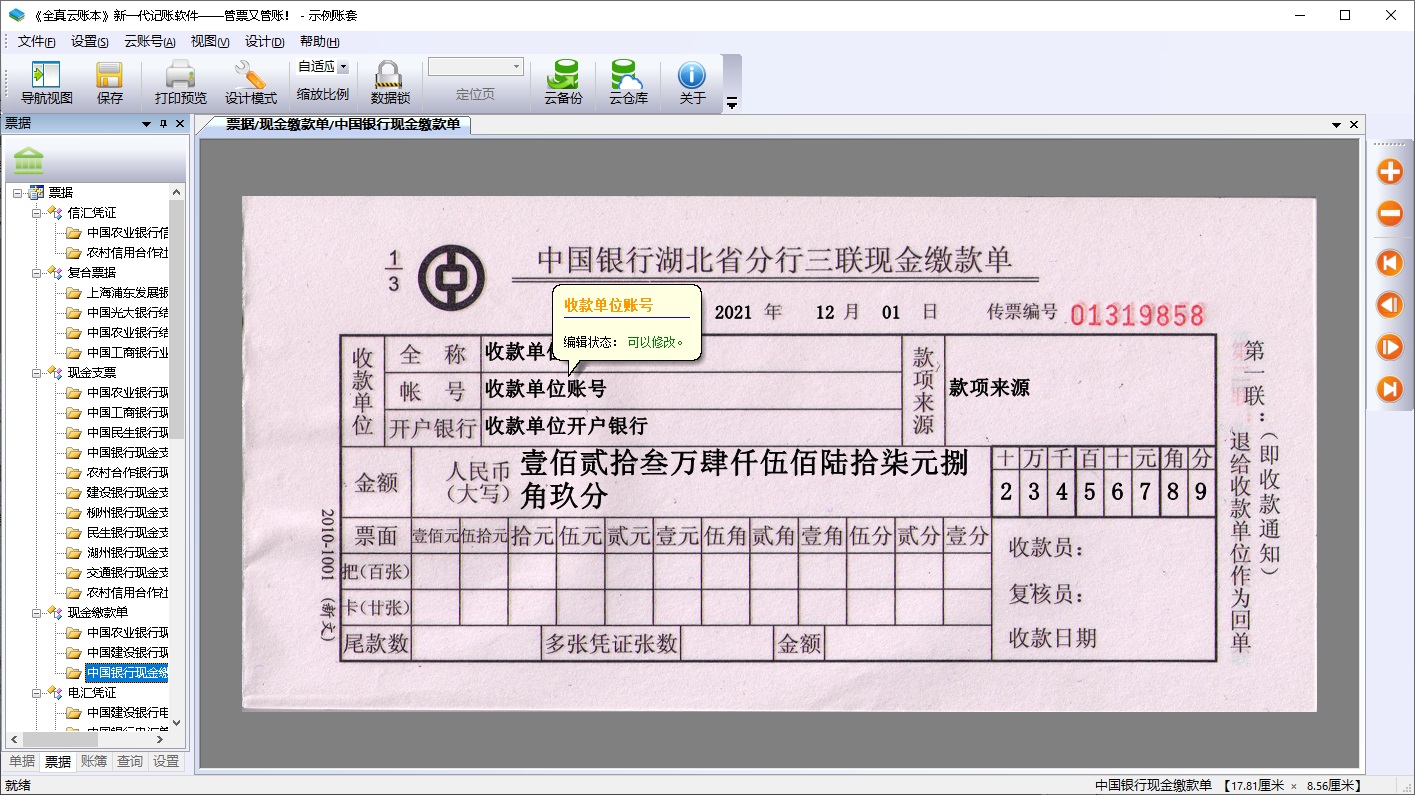The height and width of the screenshot is (795, 1415).
Task: Open the 票据 panel options dropdown arrow
Action: (146, 124)
